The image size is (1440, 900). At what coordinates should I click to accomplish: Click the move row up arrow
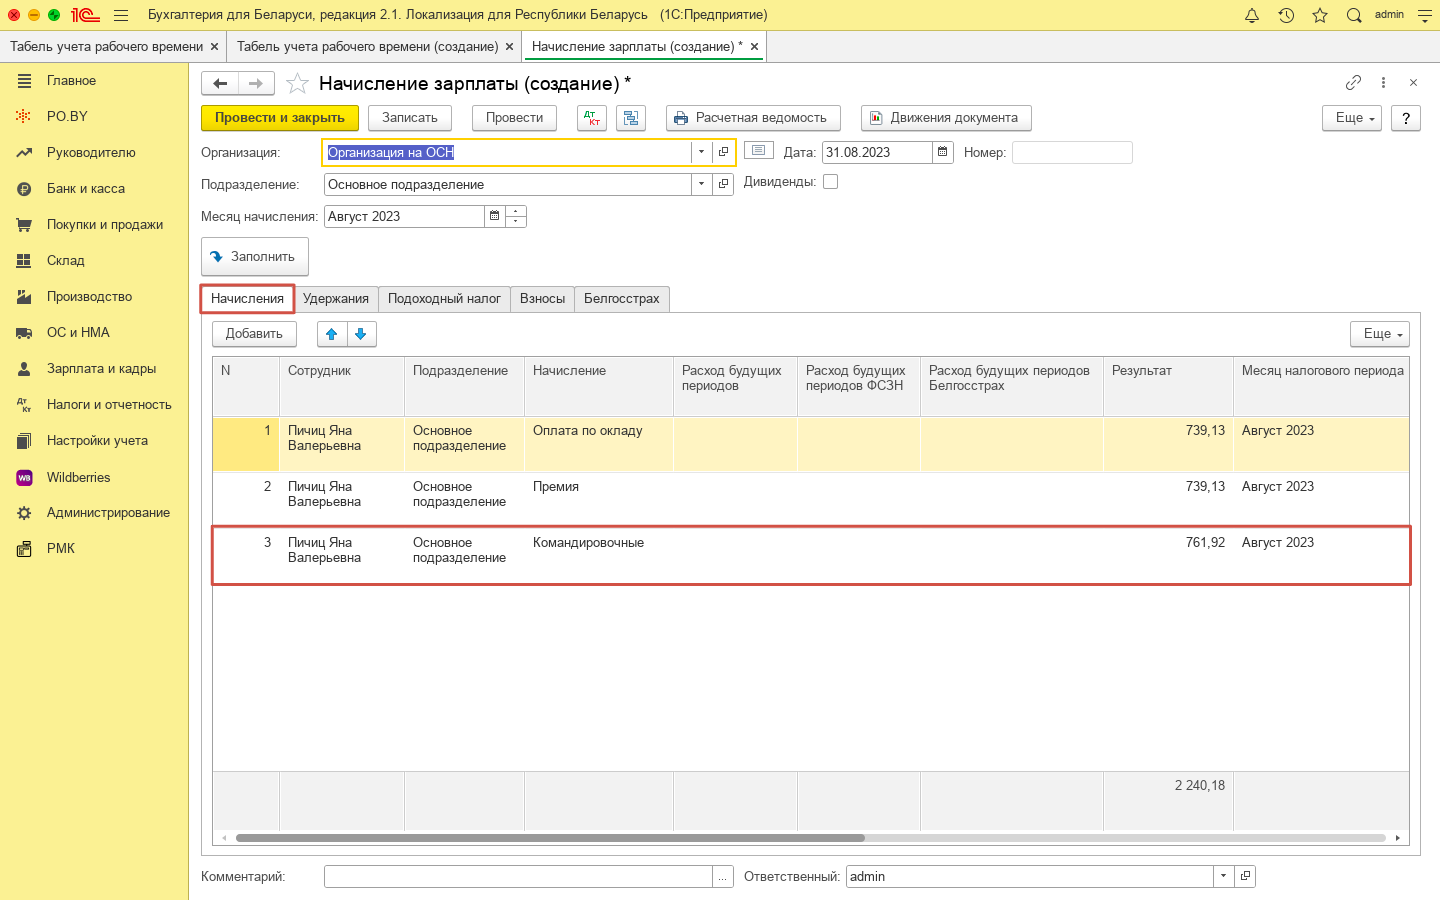332,334
